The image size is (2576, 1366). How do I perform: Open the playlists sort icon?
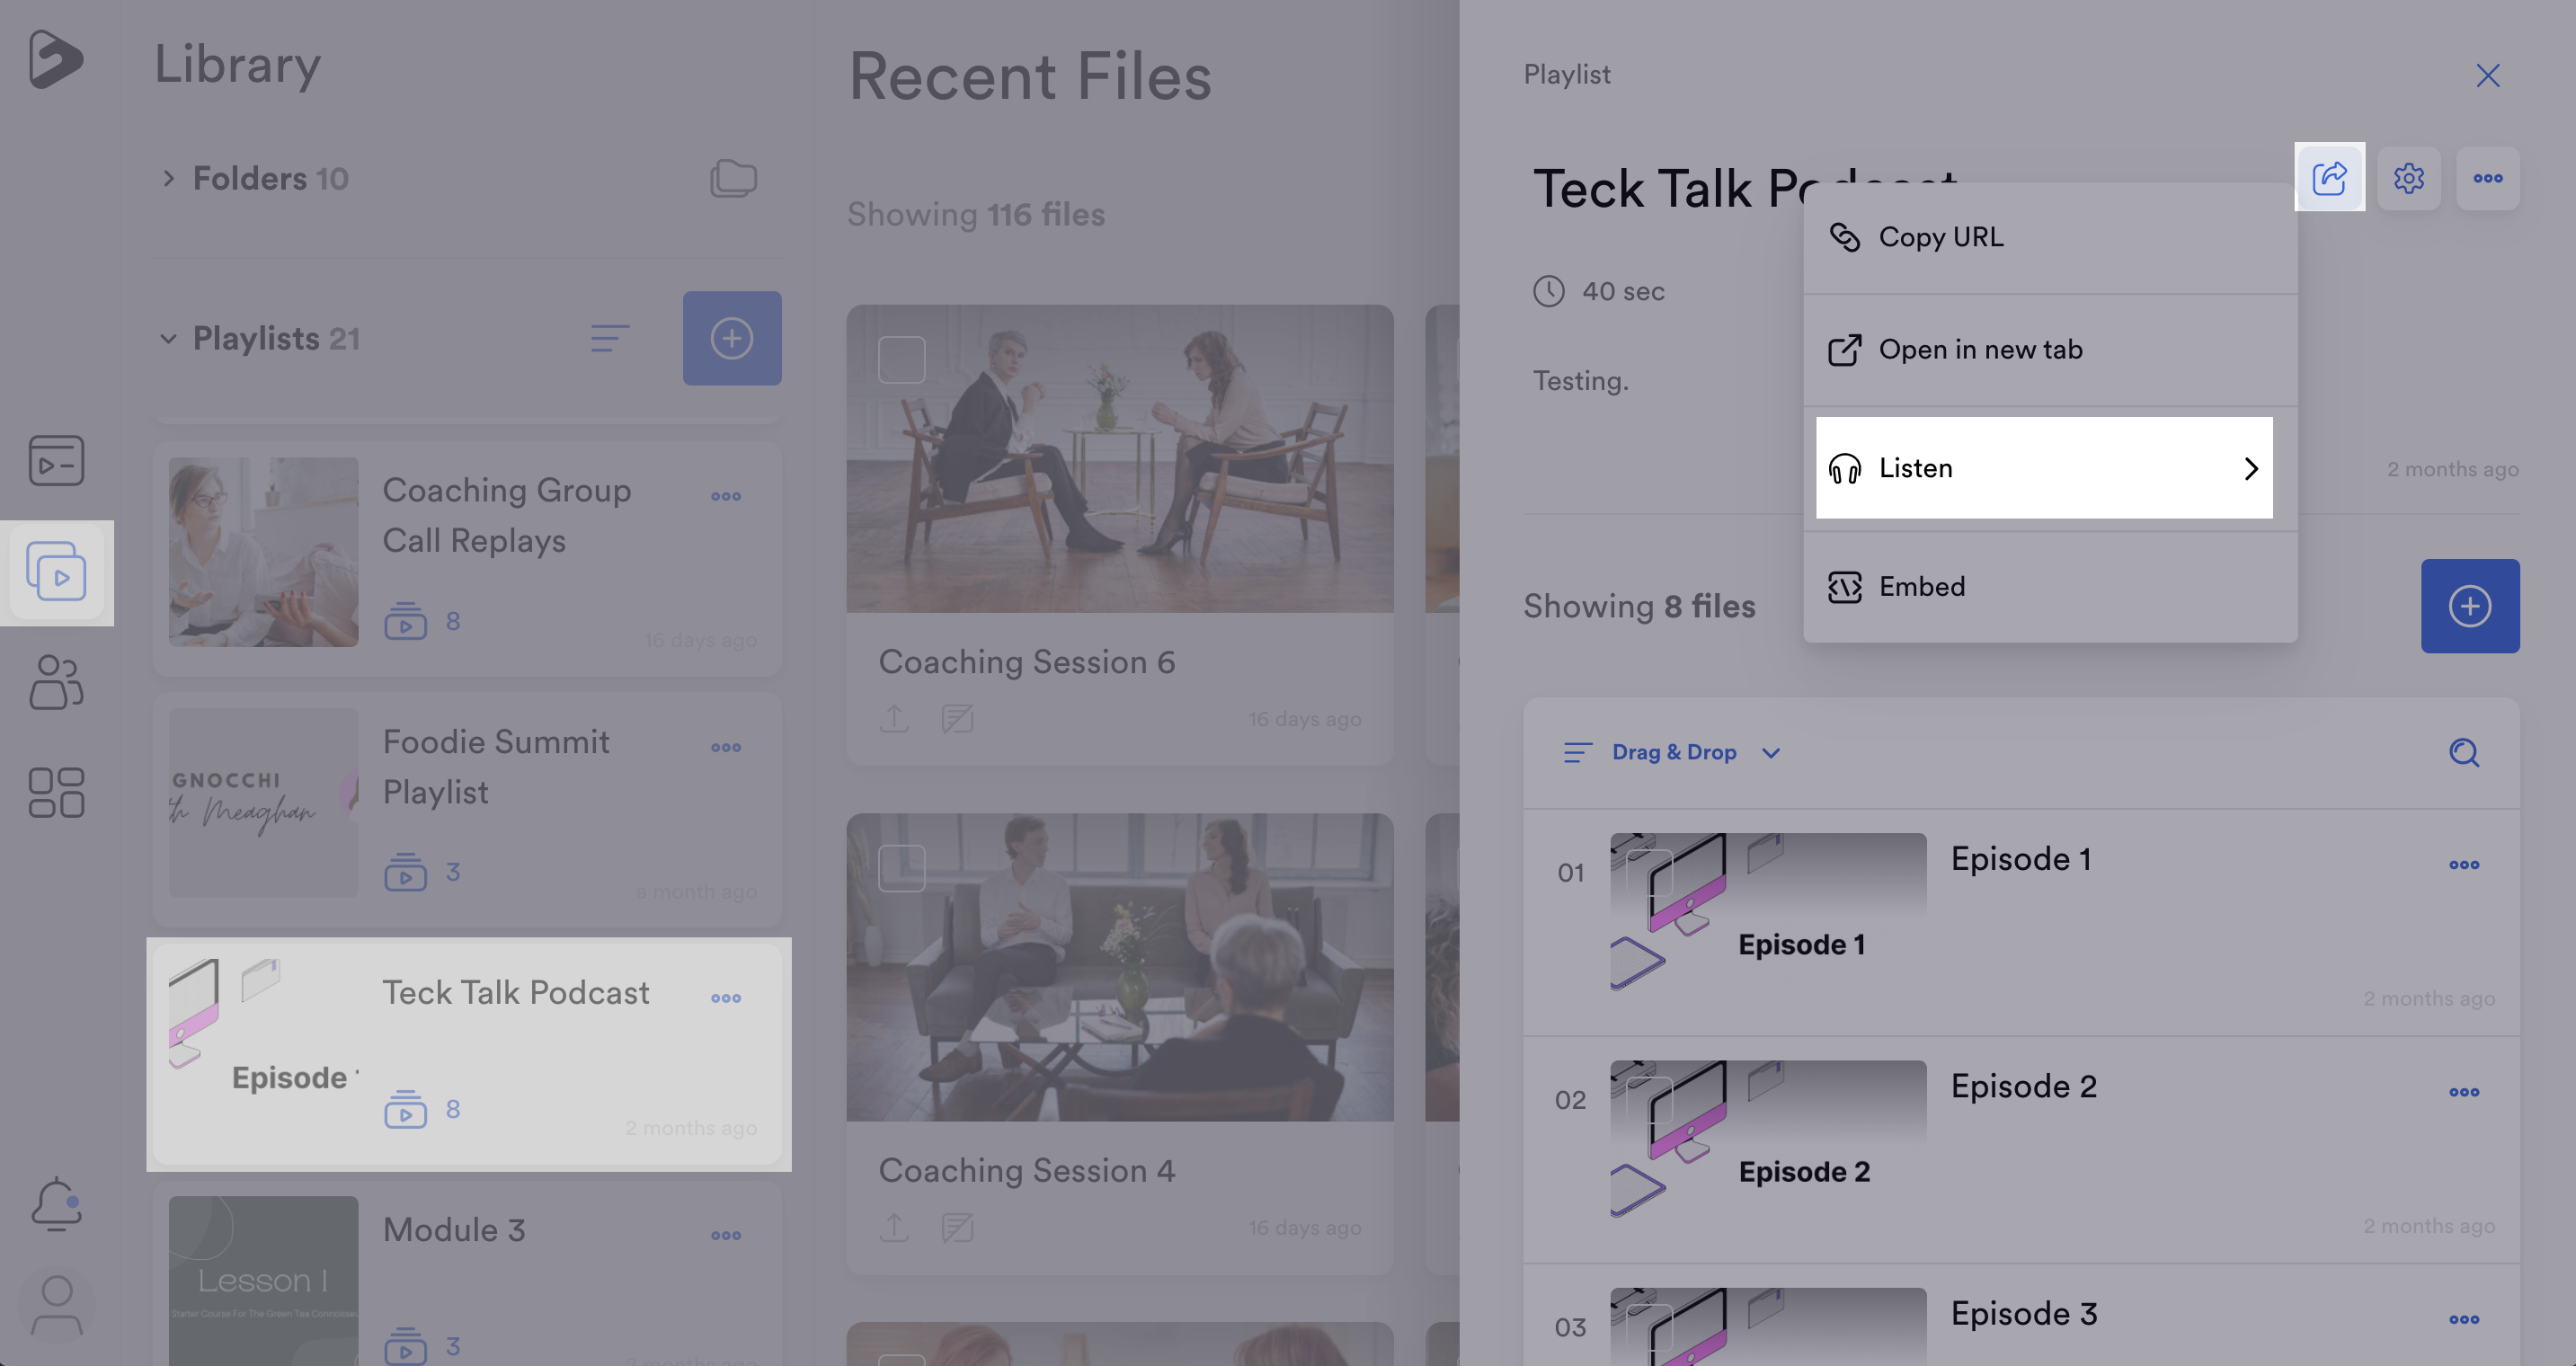click(x=609, y=338)
